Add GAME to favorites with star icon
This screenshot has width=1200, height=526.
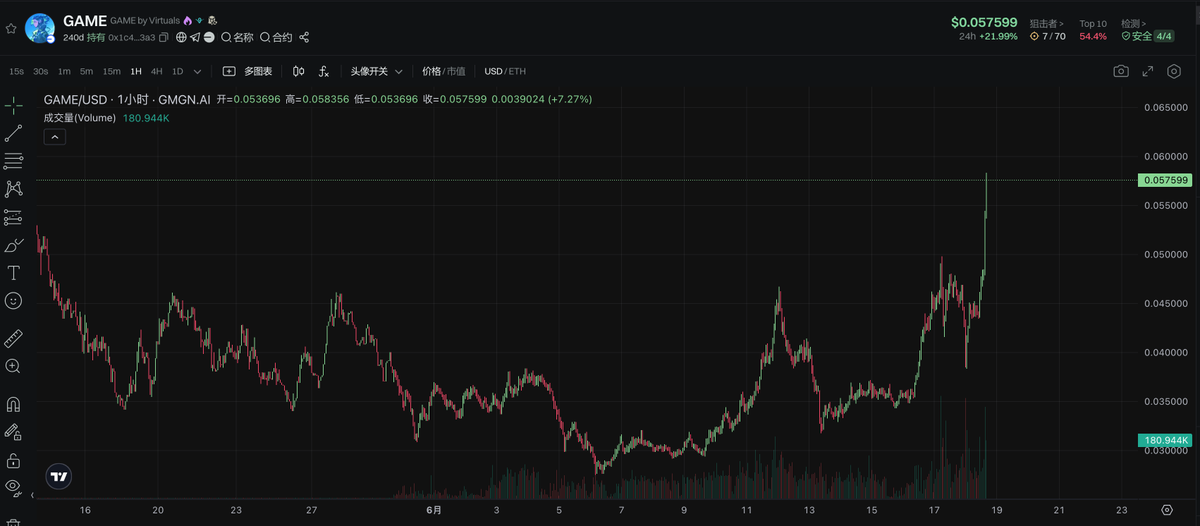click(11, 29)
